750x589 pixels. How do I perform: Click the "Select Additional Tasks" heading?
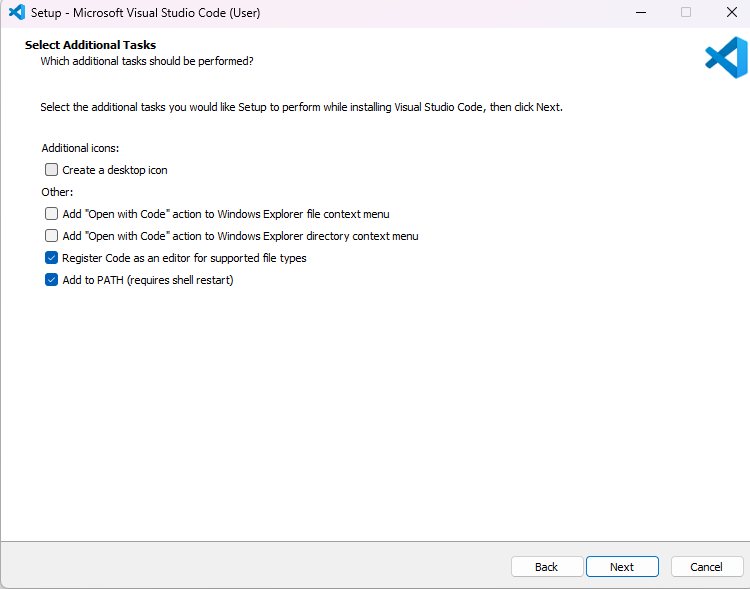(x=90, y=45)
